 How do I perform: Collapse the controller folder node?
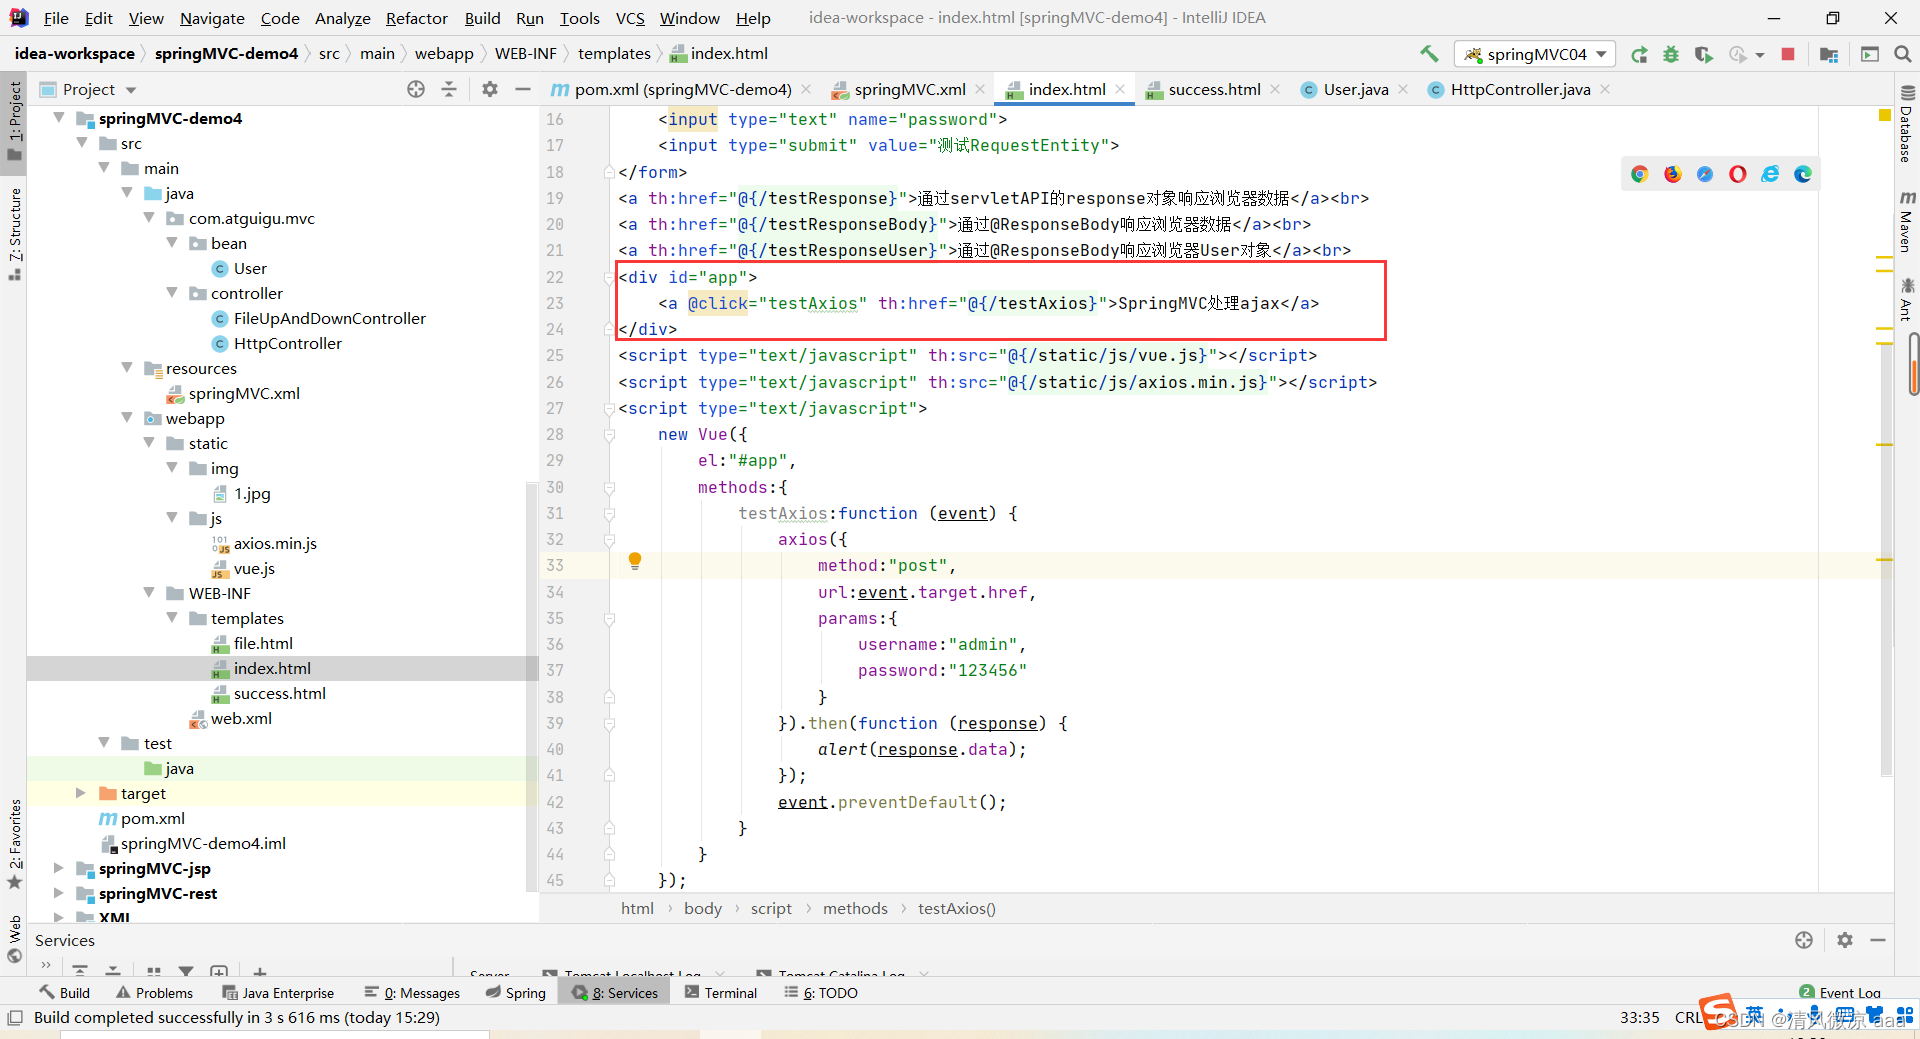[x=172, y=293]
